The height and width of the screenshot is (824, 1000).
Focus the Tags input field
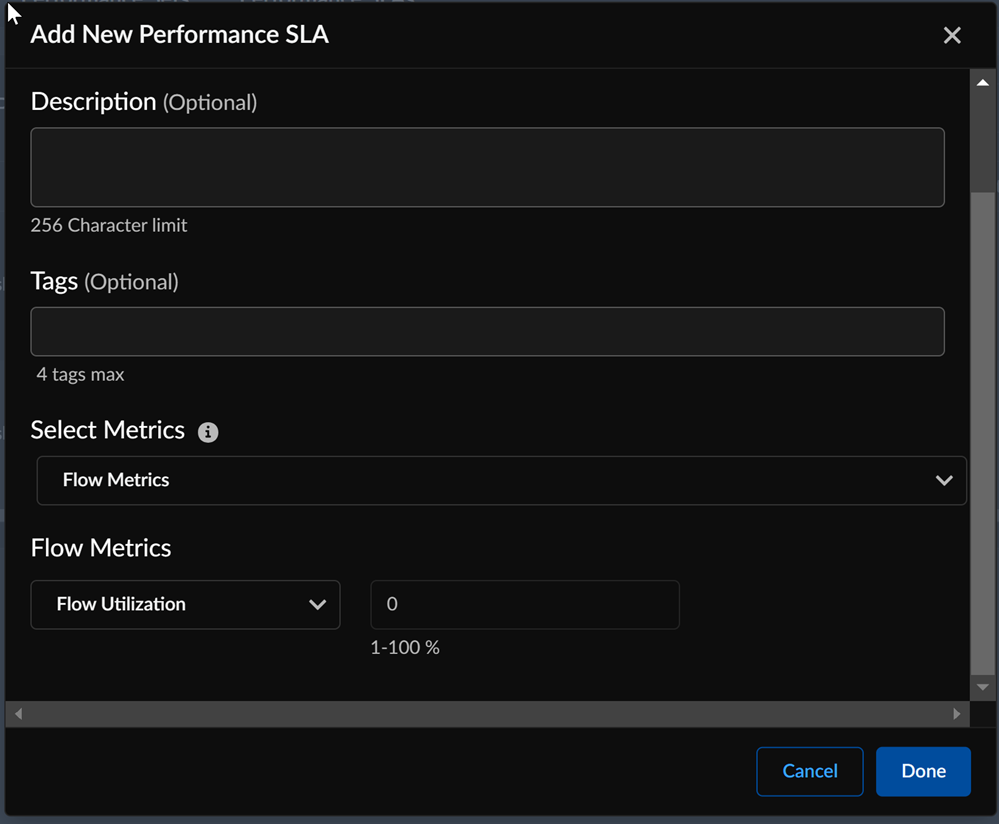pyautogui.click(x=487, y=332)
